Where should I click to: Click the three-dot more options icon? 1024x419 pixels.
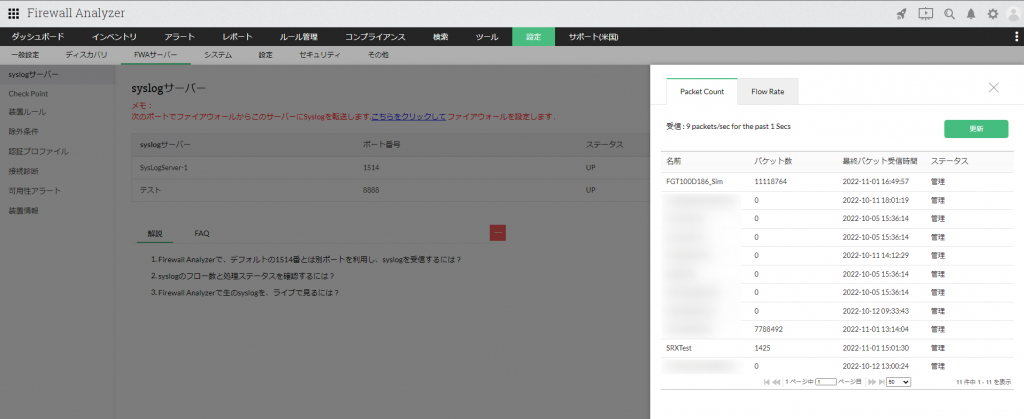(1016, 37)
